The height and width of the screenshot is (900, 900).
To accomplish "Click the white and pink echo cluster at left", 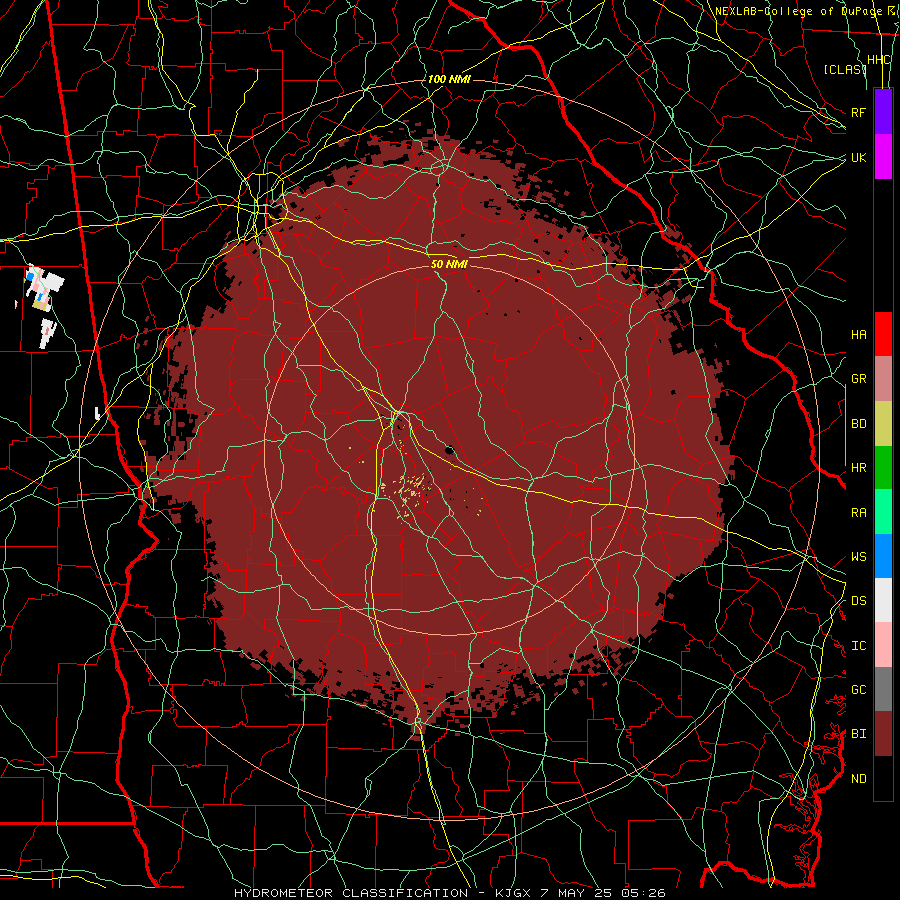I will pyautogui.click(x=43, y=288).
